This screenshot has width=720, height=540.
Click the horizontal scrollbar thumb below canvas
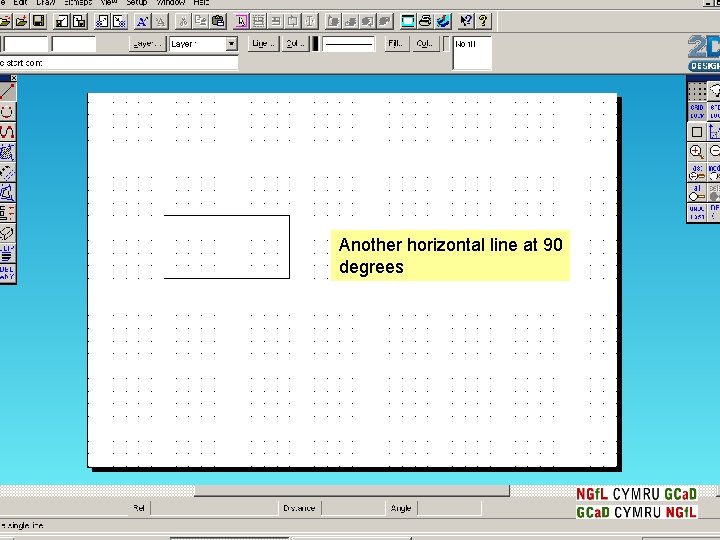point(352,491)
